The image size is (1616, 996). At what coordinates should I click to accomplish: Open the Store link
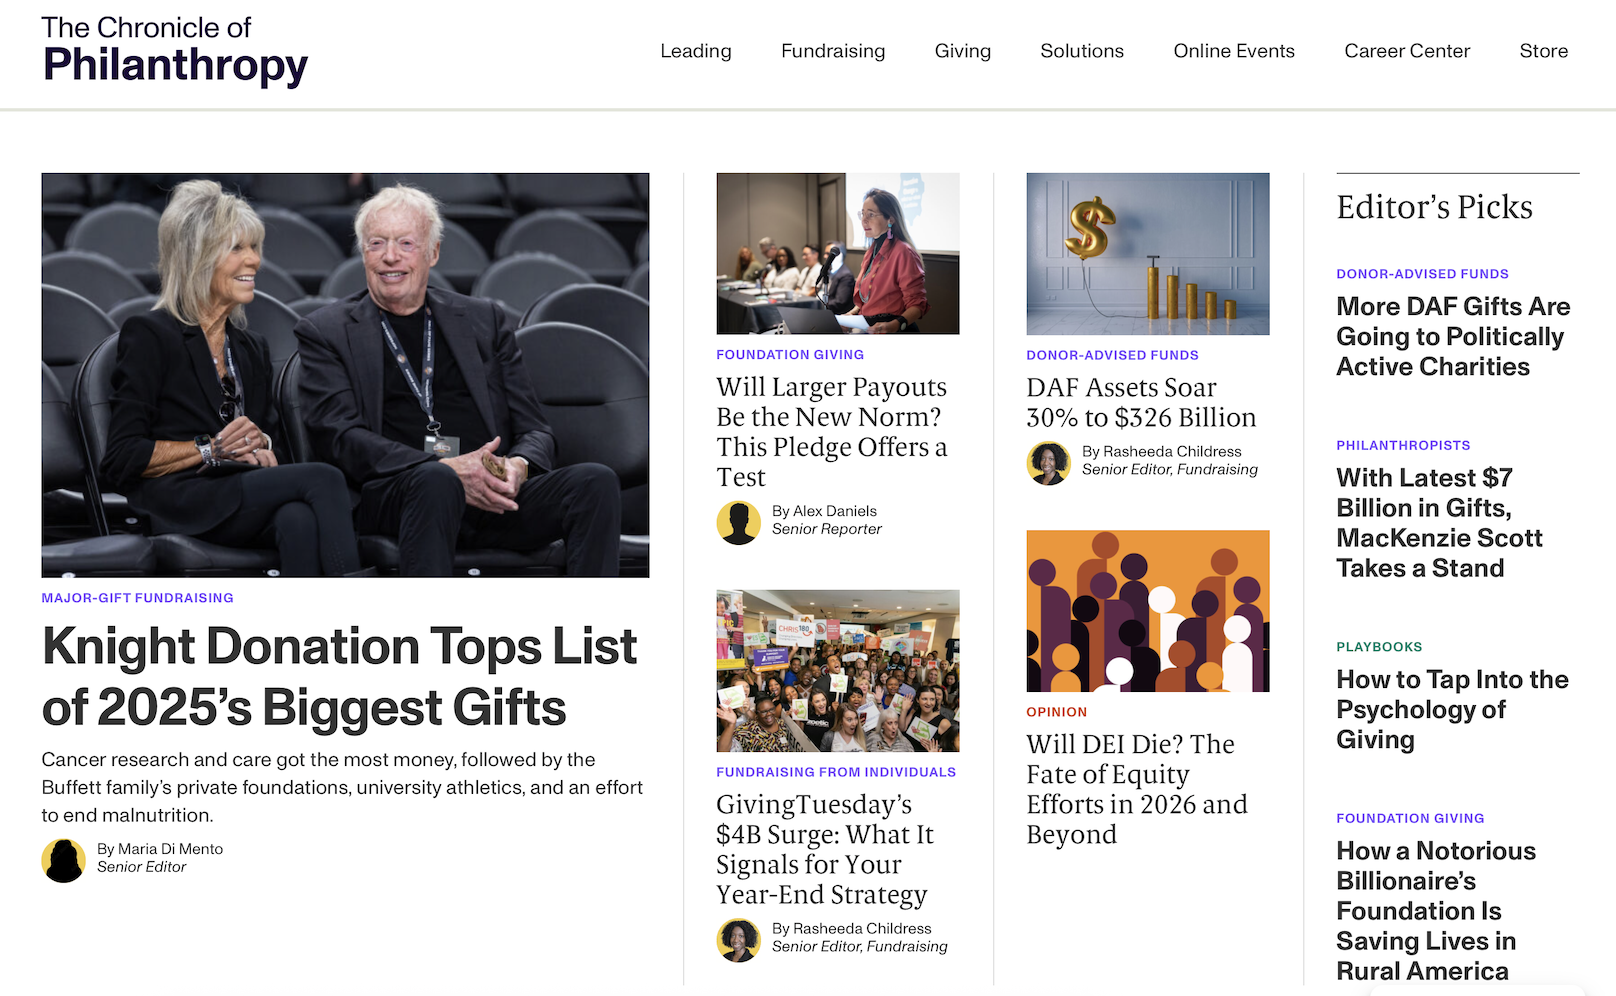coord(1544,51)
